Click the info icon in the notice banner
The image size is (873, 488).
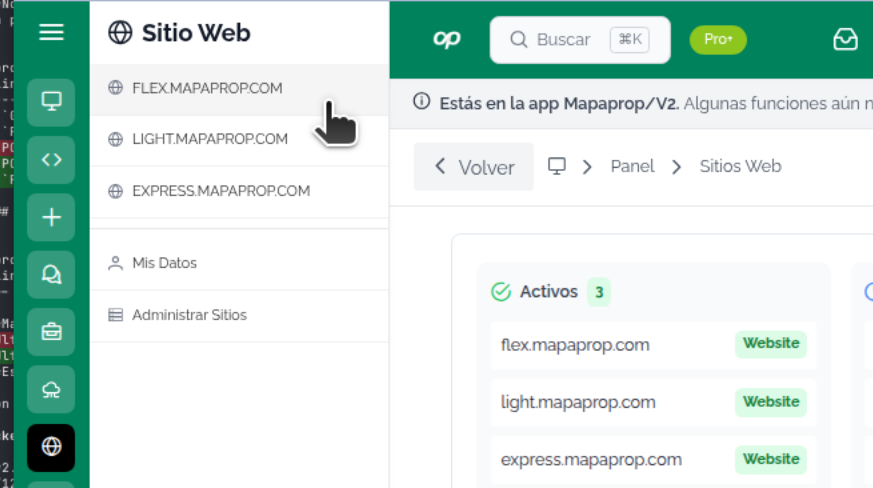421,101
